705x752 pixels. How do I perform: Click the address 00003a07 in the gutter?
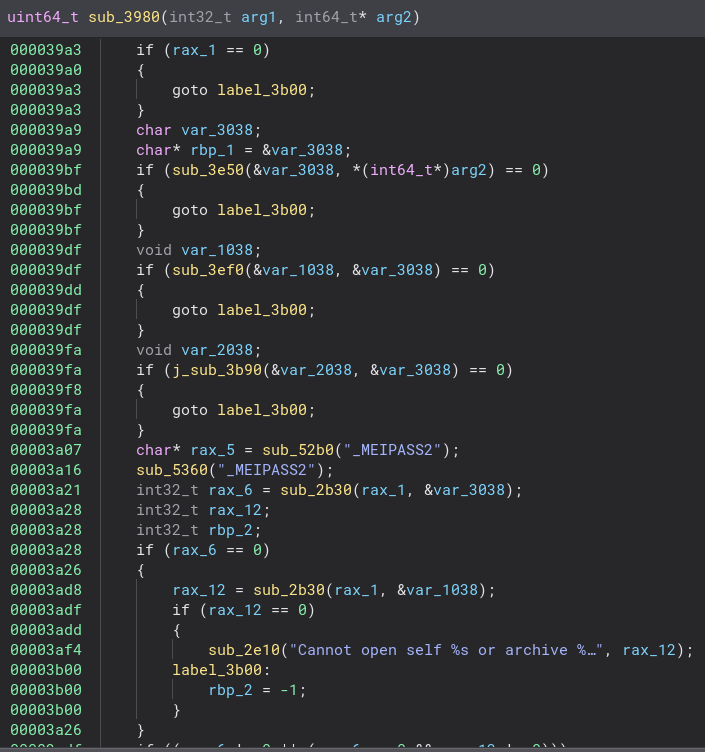point(46,450)
